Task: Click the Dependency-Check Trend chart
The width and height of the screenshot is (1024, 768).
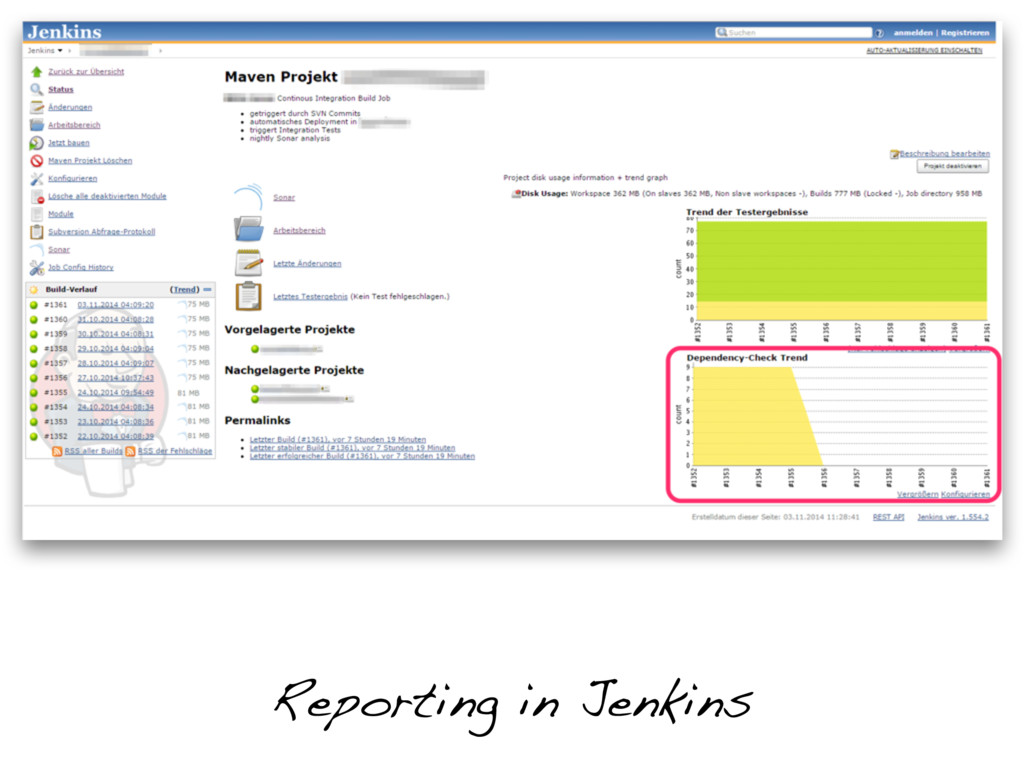Action: pyautogui.click(x=833, y=421)
